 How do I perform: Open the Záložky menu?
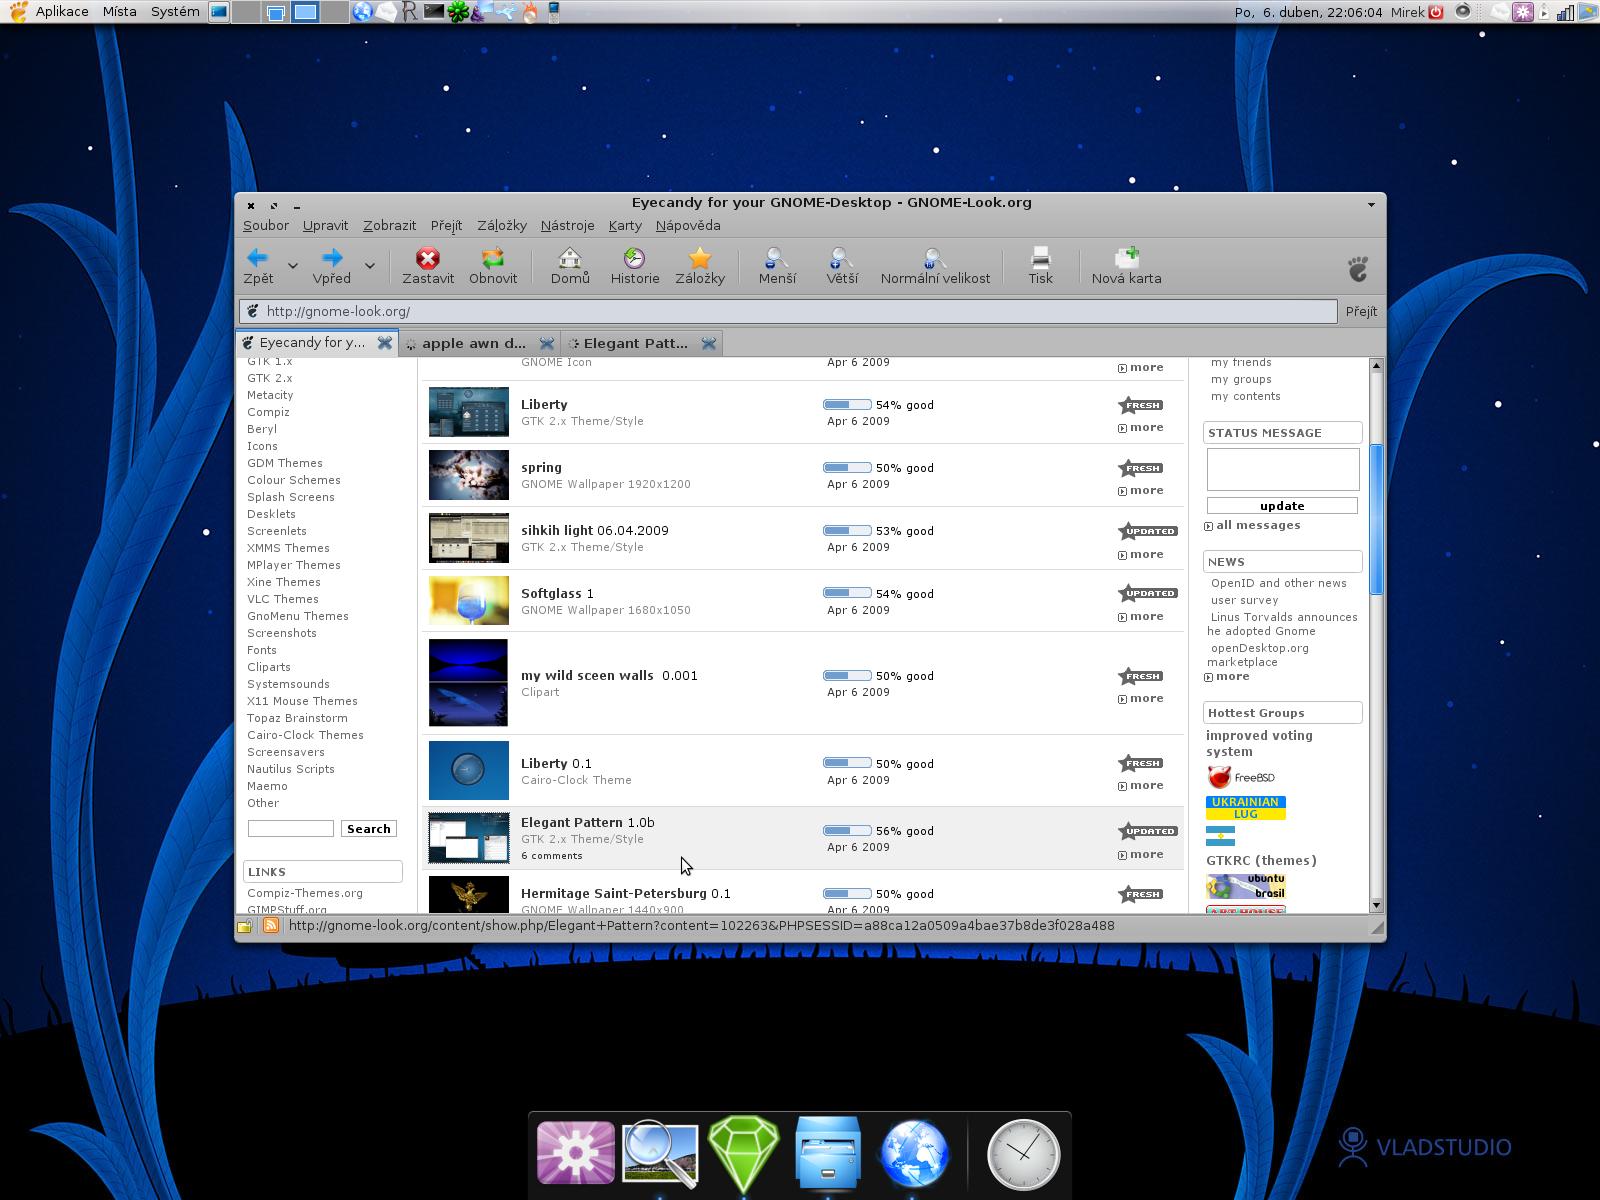pyautogui.click(x=501, y=226)
